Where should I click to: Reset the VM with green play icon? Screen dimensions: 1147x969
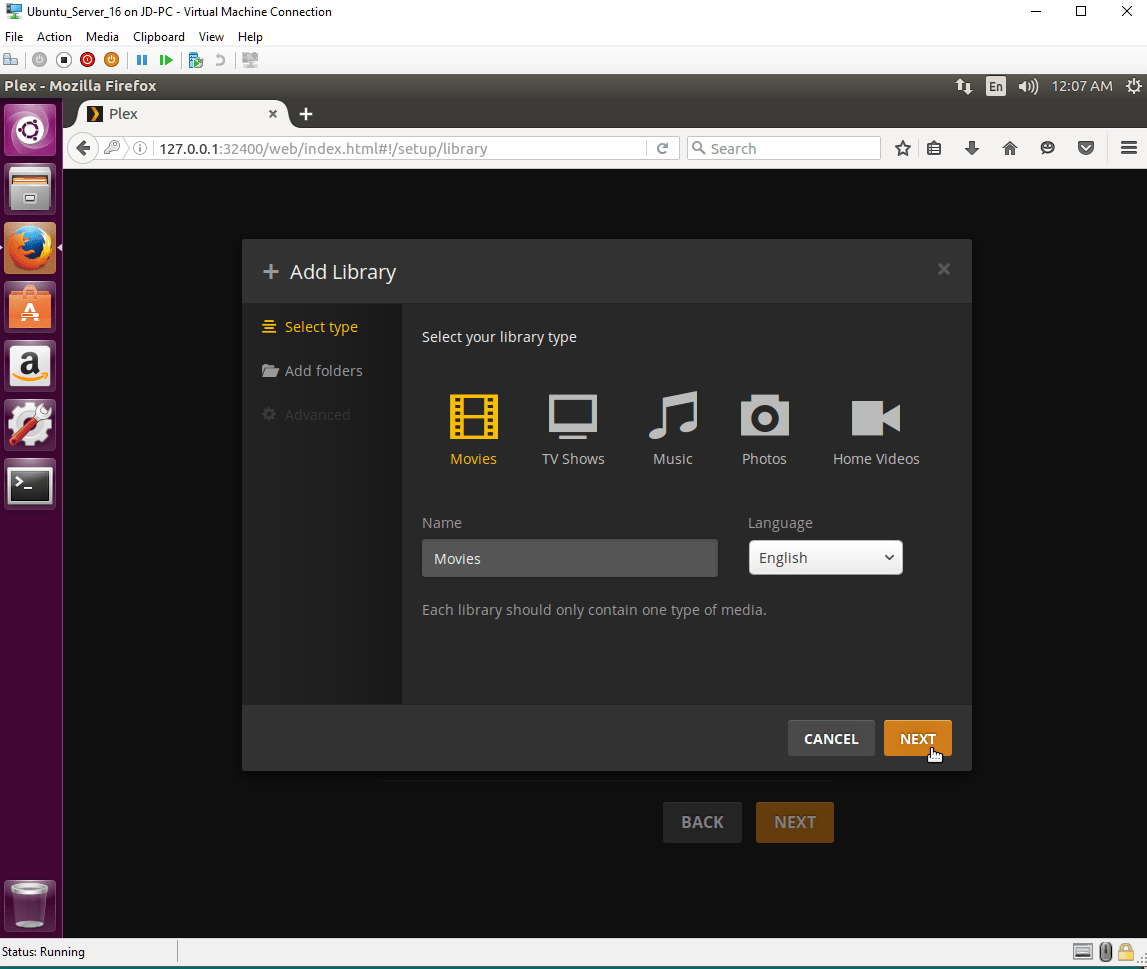[x=166, y=60]
